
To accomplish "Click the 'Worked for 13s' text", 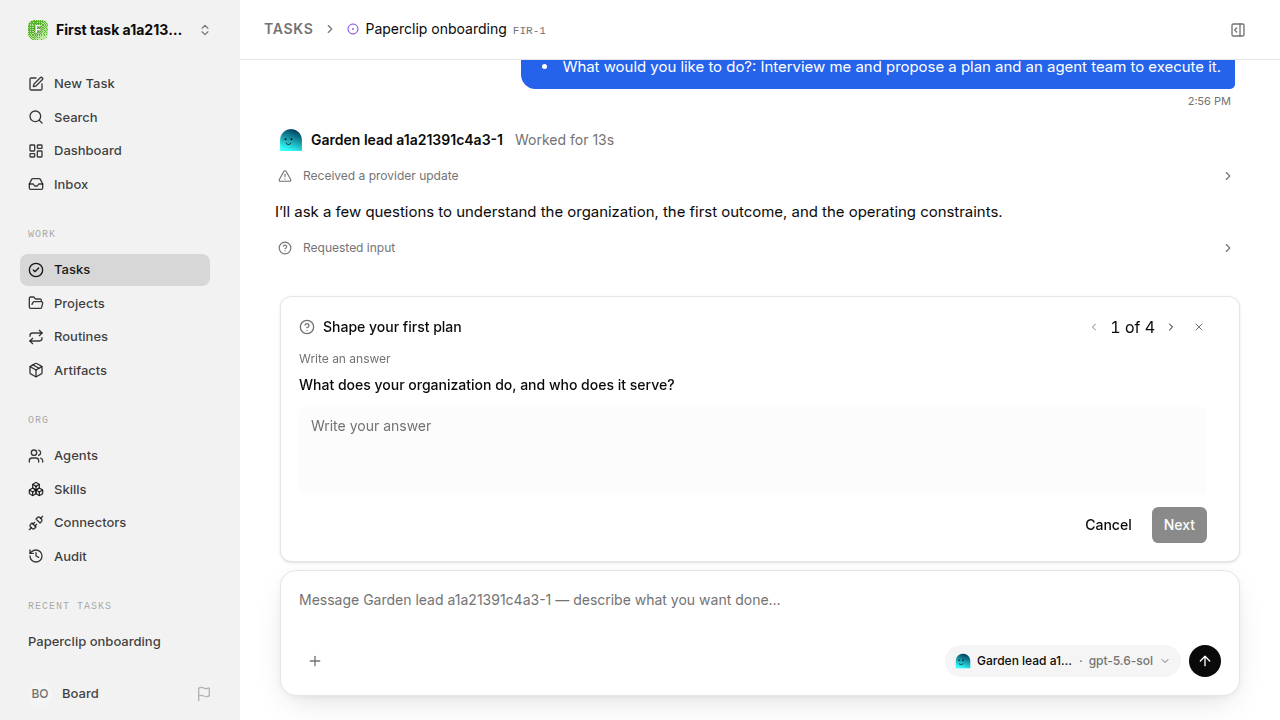I will point(564,140).
